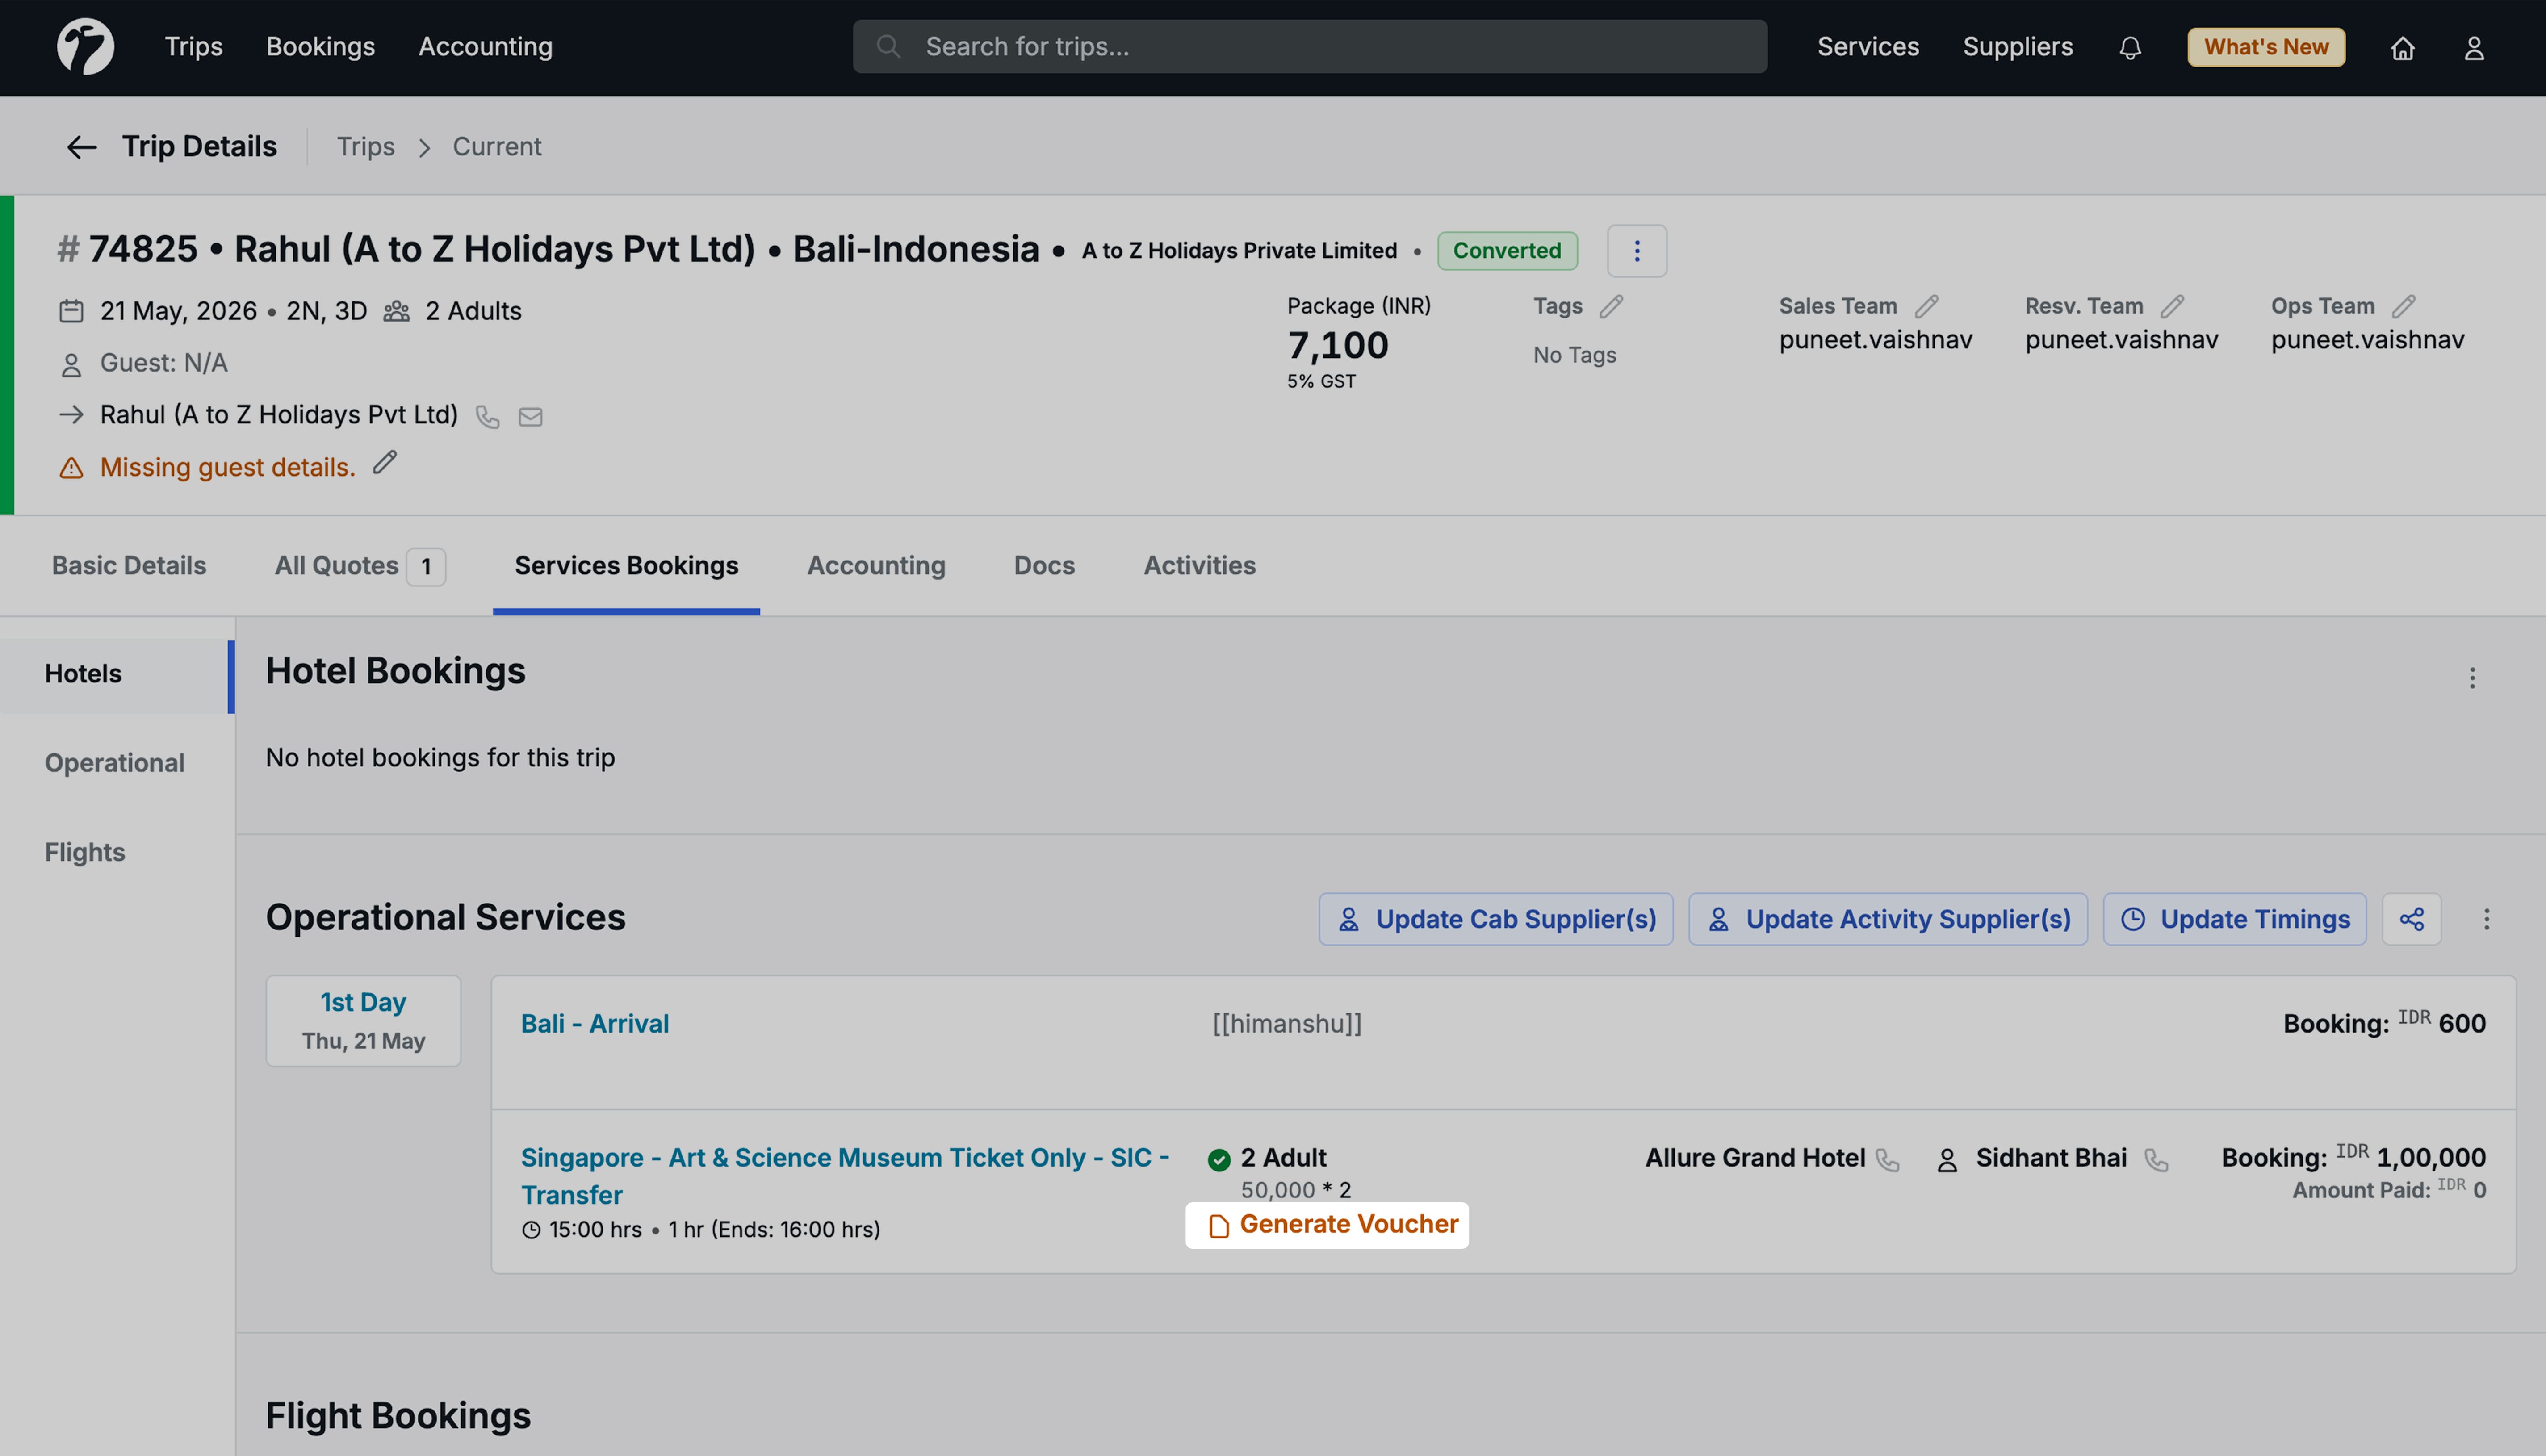Click share icon in Operational Services

pyautogui.click(x=2411, y=919)
